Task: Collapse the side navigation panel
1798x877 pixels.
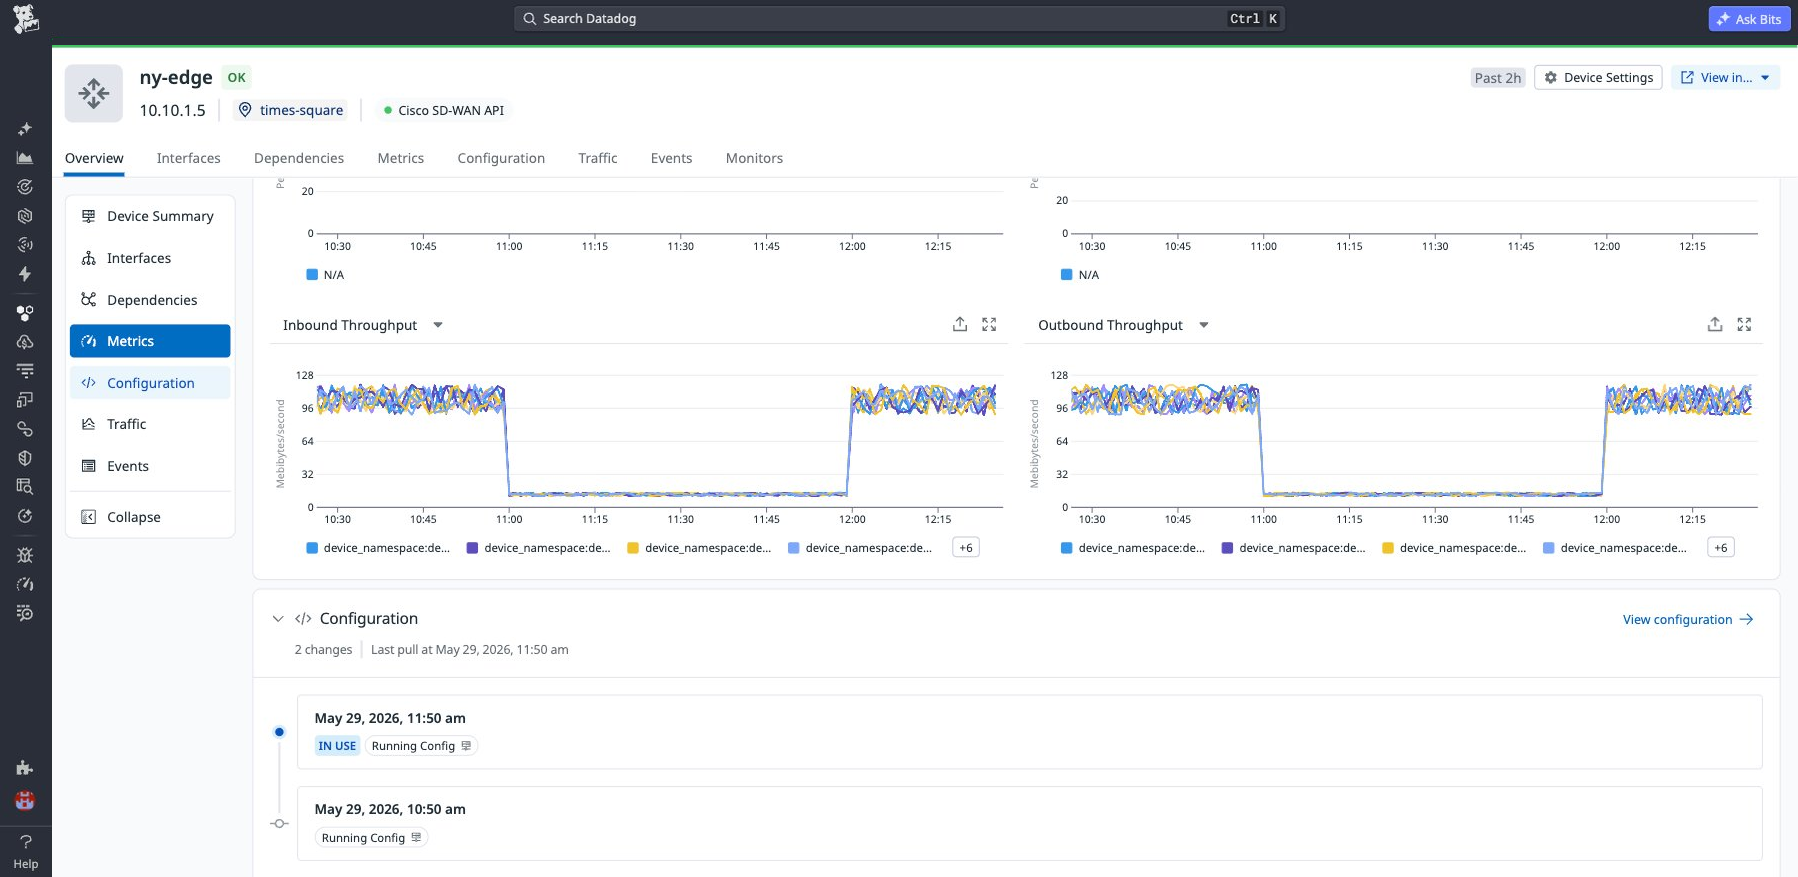Action: pos(150,517)
